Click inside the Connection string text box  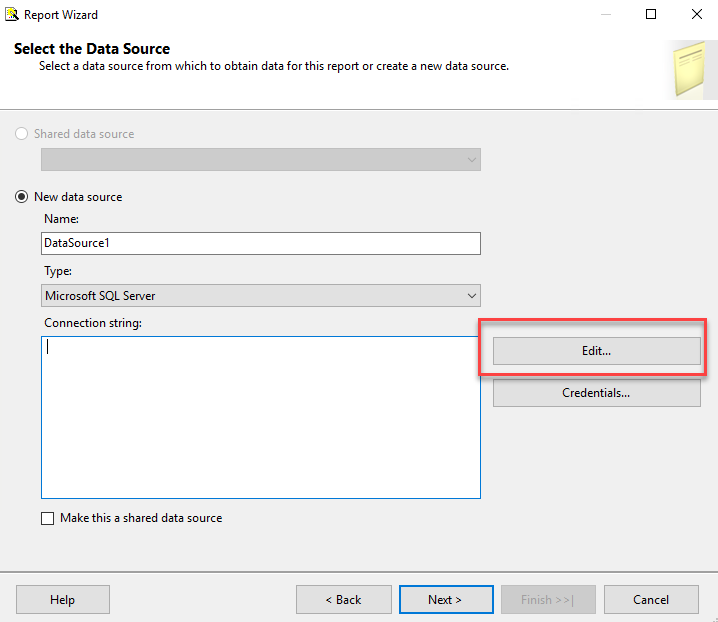pos(260,417)
